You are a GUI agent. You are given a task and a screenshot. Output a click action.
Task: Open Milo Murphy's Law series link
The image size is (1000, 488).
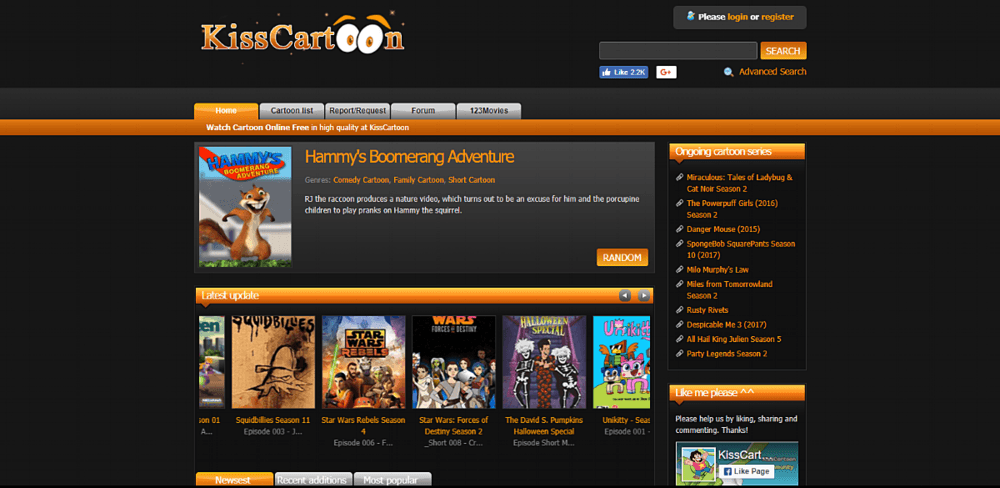pyautogui.click(x=717, y=269)
